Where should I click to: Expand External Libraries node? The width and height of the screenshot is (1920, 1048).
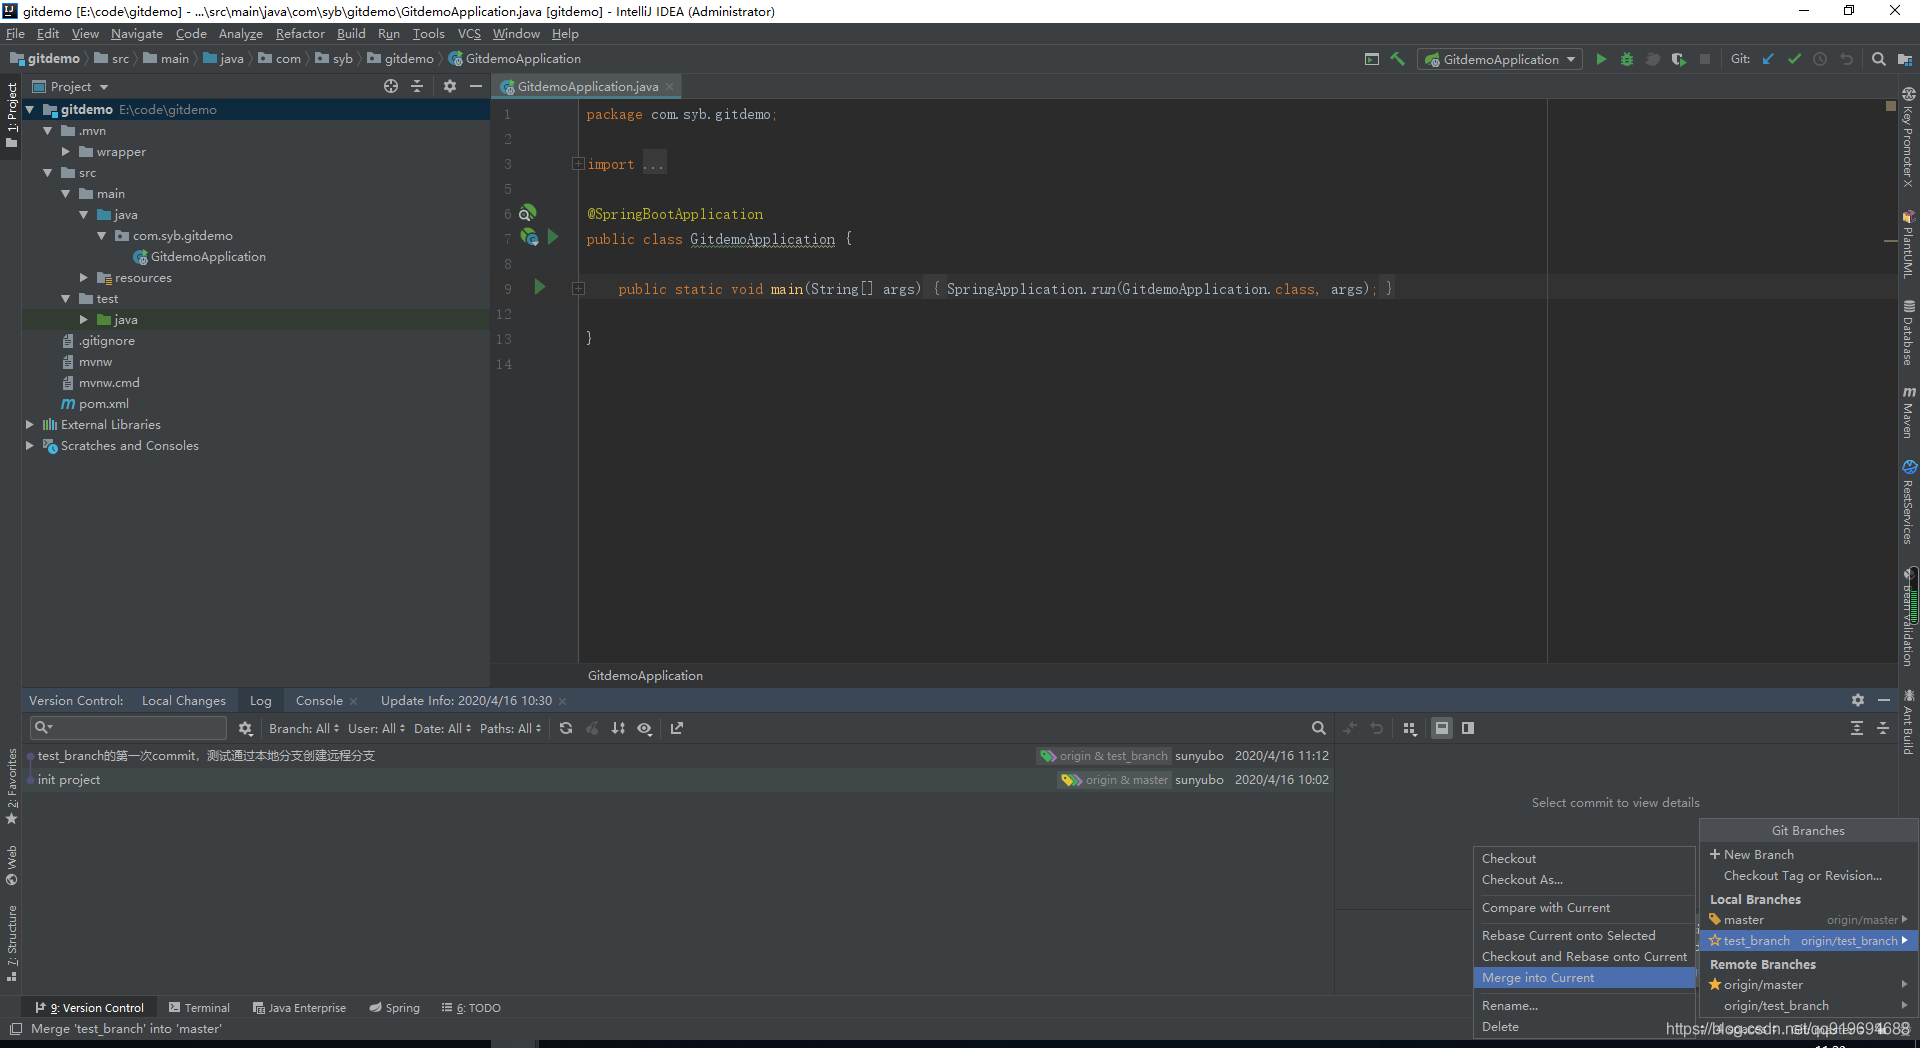coord(29,424)
